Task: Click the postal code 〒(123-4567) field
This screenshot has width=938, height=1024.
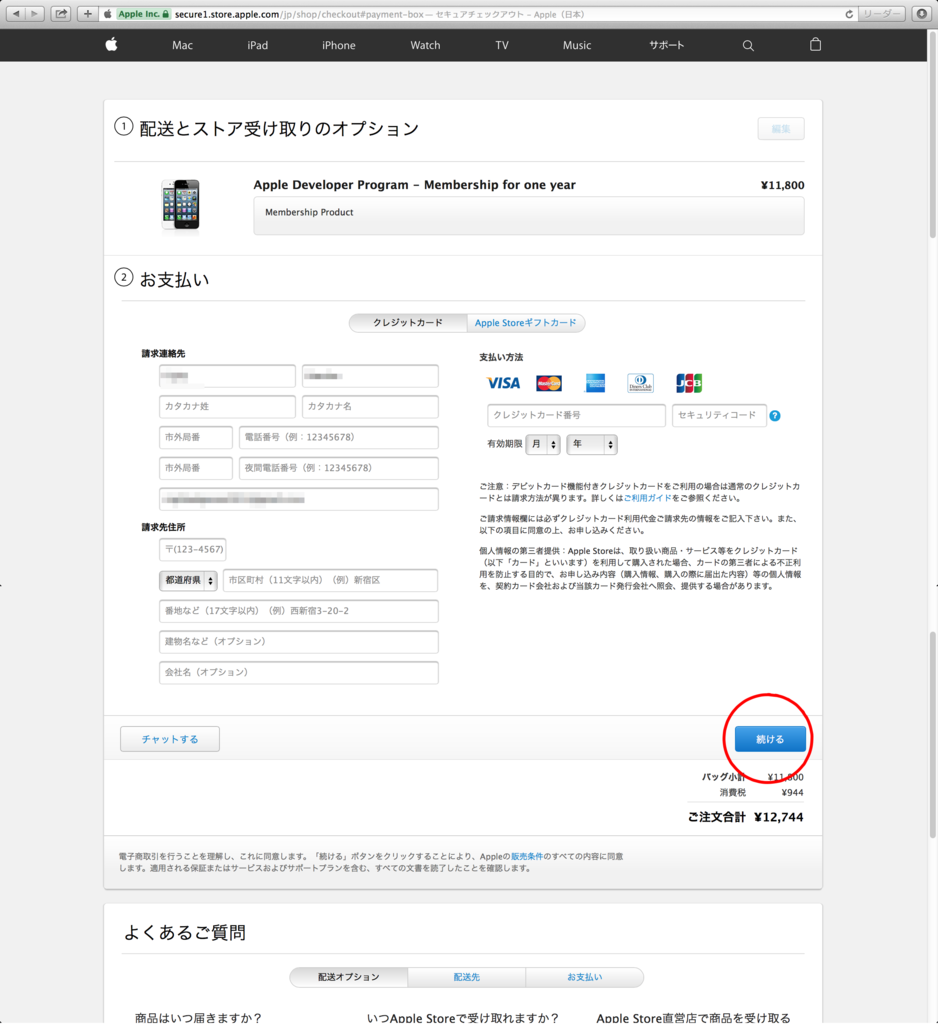Action: 193,549
